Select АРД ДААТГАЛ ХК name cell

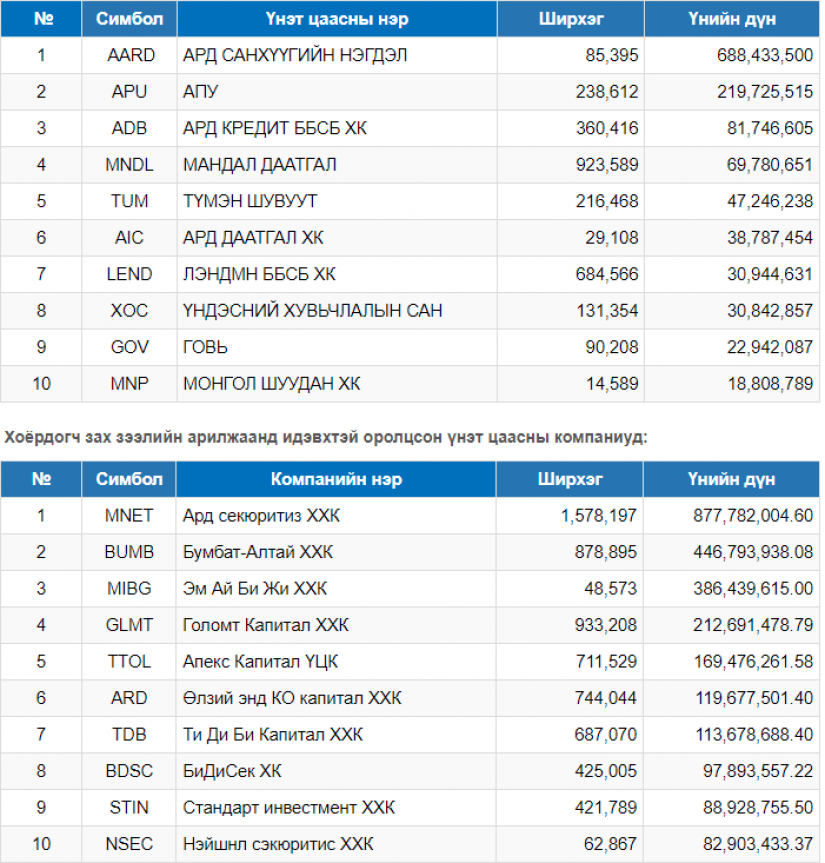coord(337,237)
